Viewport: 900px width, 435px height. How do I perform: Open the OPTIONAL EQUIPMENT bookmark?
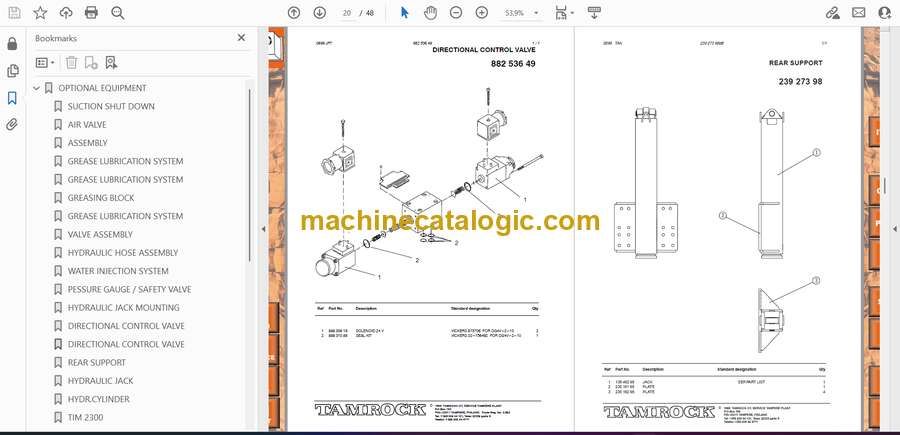[x=102, y=88]
